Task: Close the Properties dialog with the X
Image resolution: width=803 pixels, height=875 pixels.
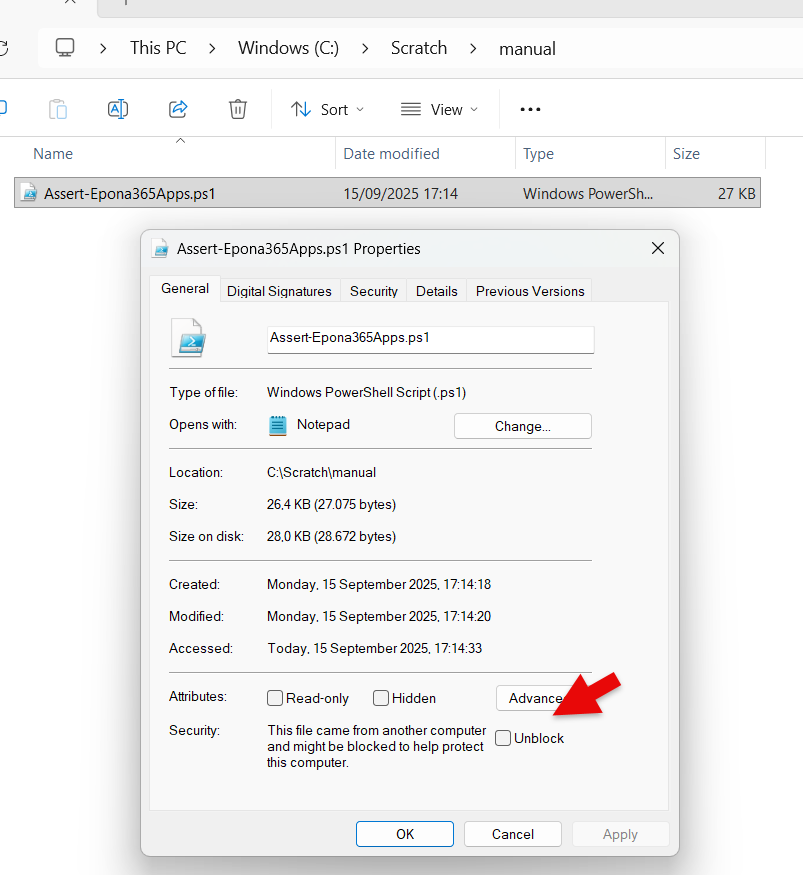Action: coord(657,249)
